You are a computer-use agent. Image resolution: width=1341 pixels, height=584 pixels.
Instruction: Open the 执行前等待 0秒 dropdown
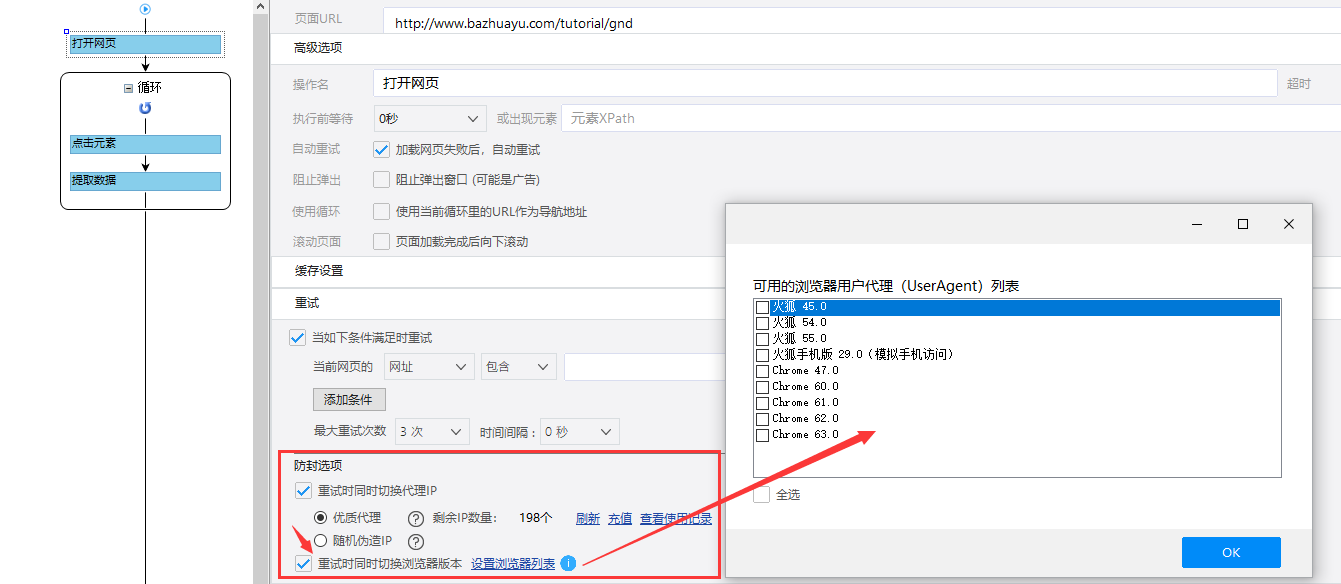(x=430, y=118)
